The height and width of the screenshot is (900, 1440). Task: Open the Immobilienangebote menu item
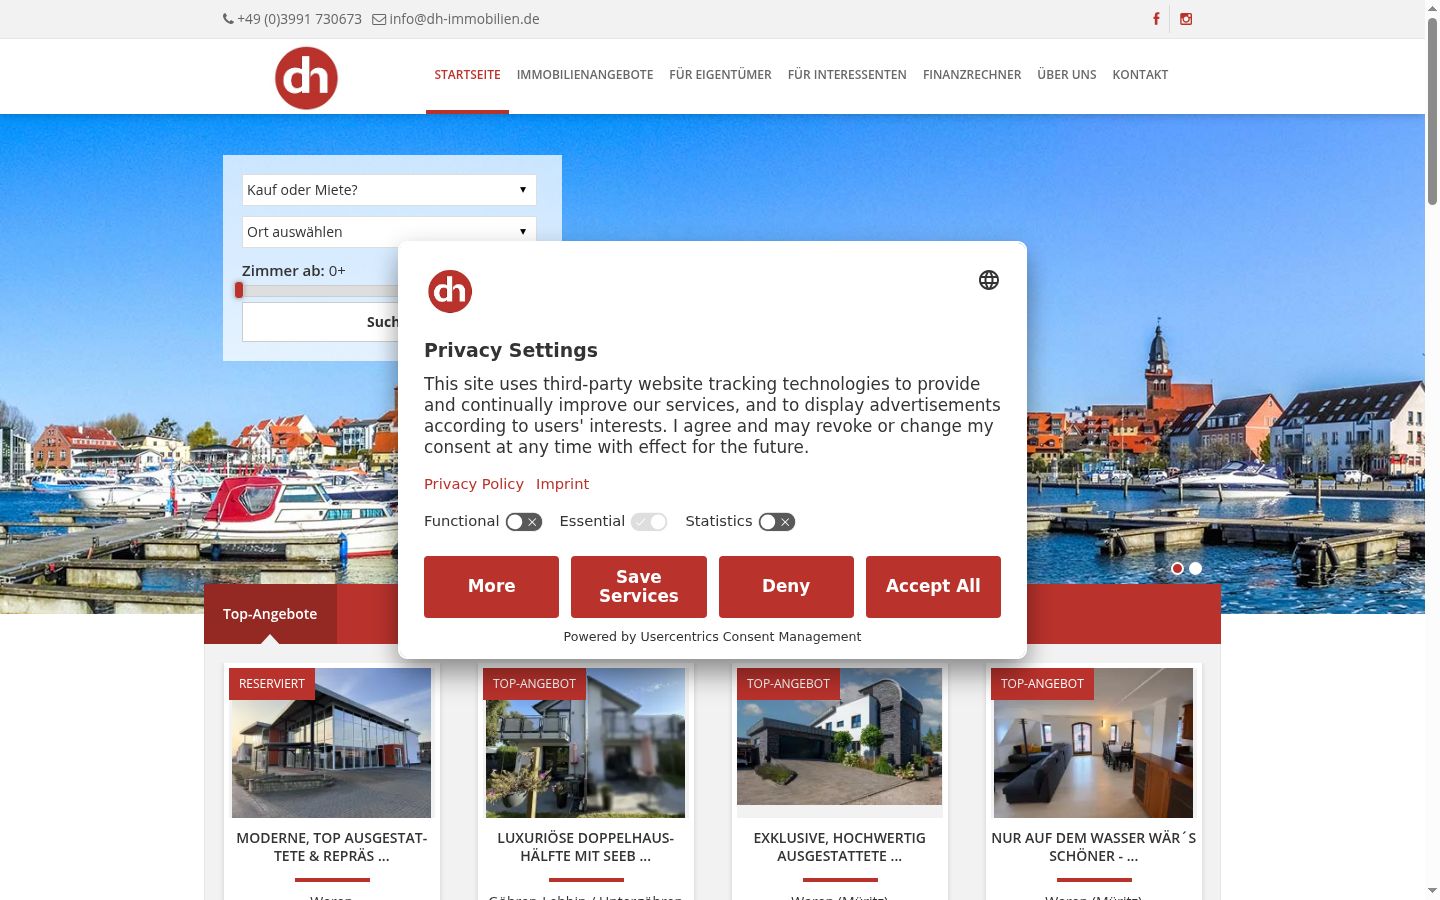585,75
